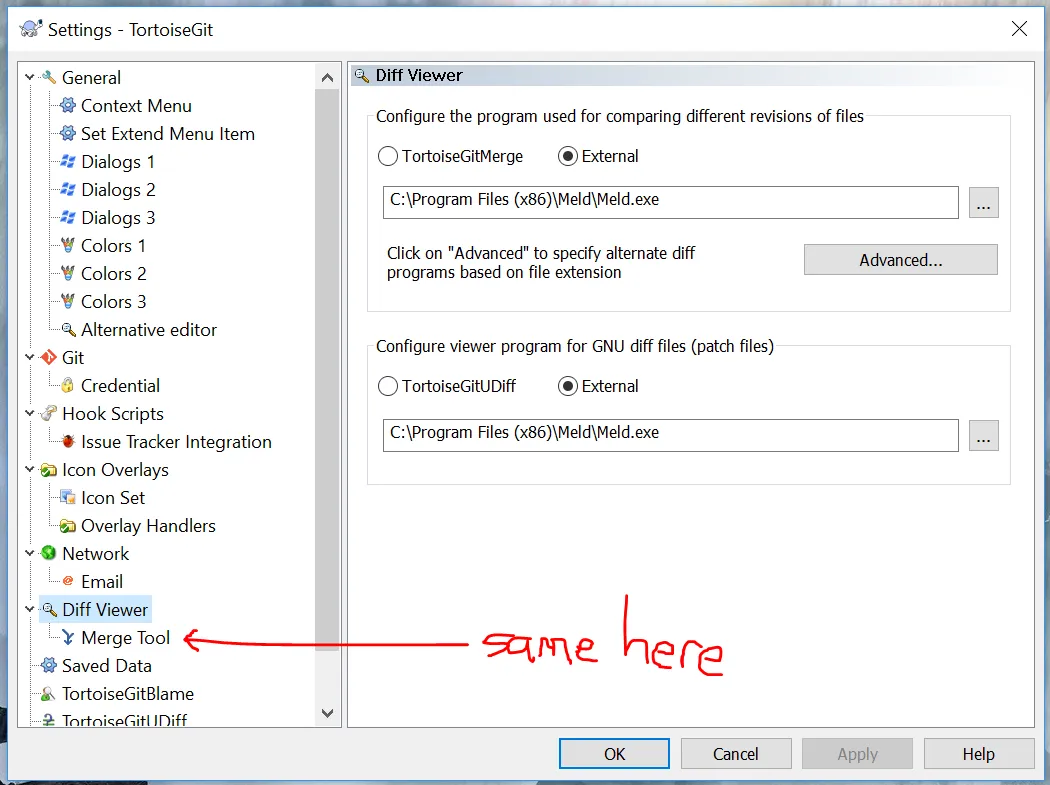Collapse the Hook Scripts tree node
The width and height of the screenshot is (1050, 785).
point(29,413)
